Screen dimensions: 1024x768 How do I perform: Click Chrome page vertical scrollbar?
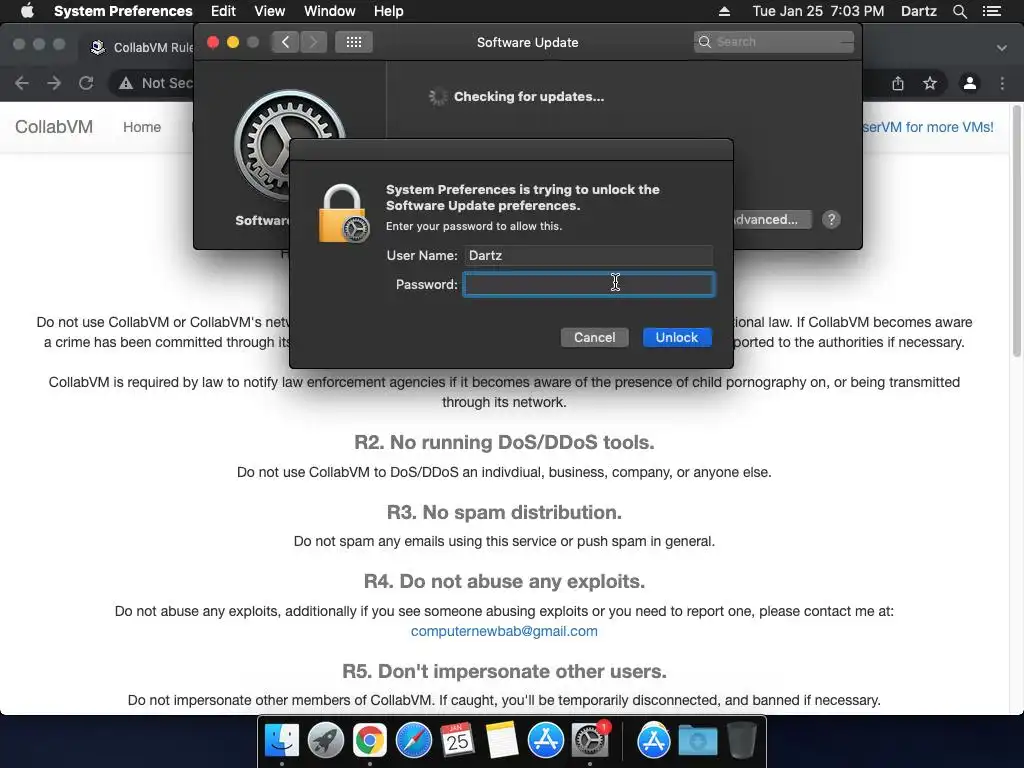[1016, 231]
